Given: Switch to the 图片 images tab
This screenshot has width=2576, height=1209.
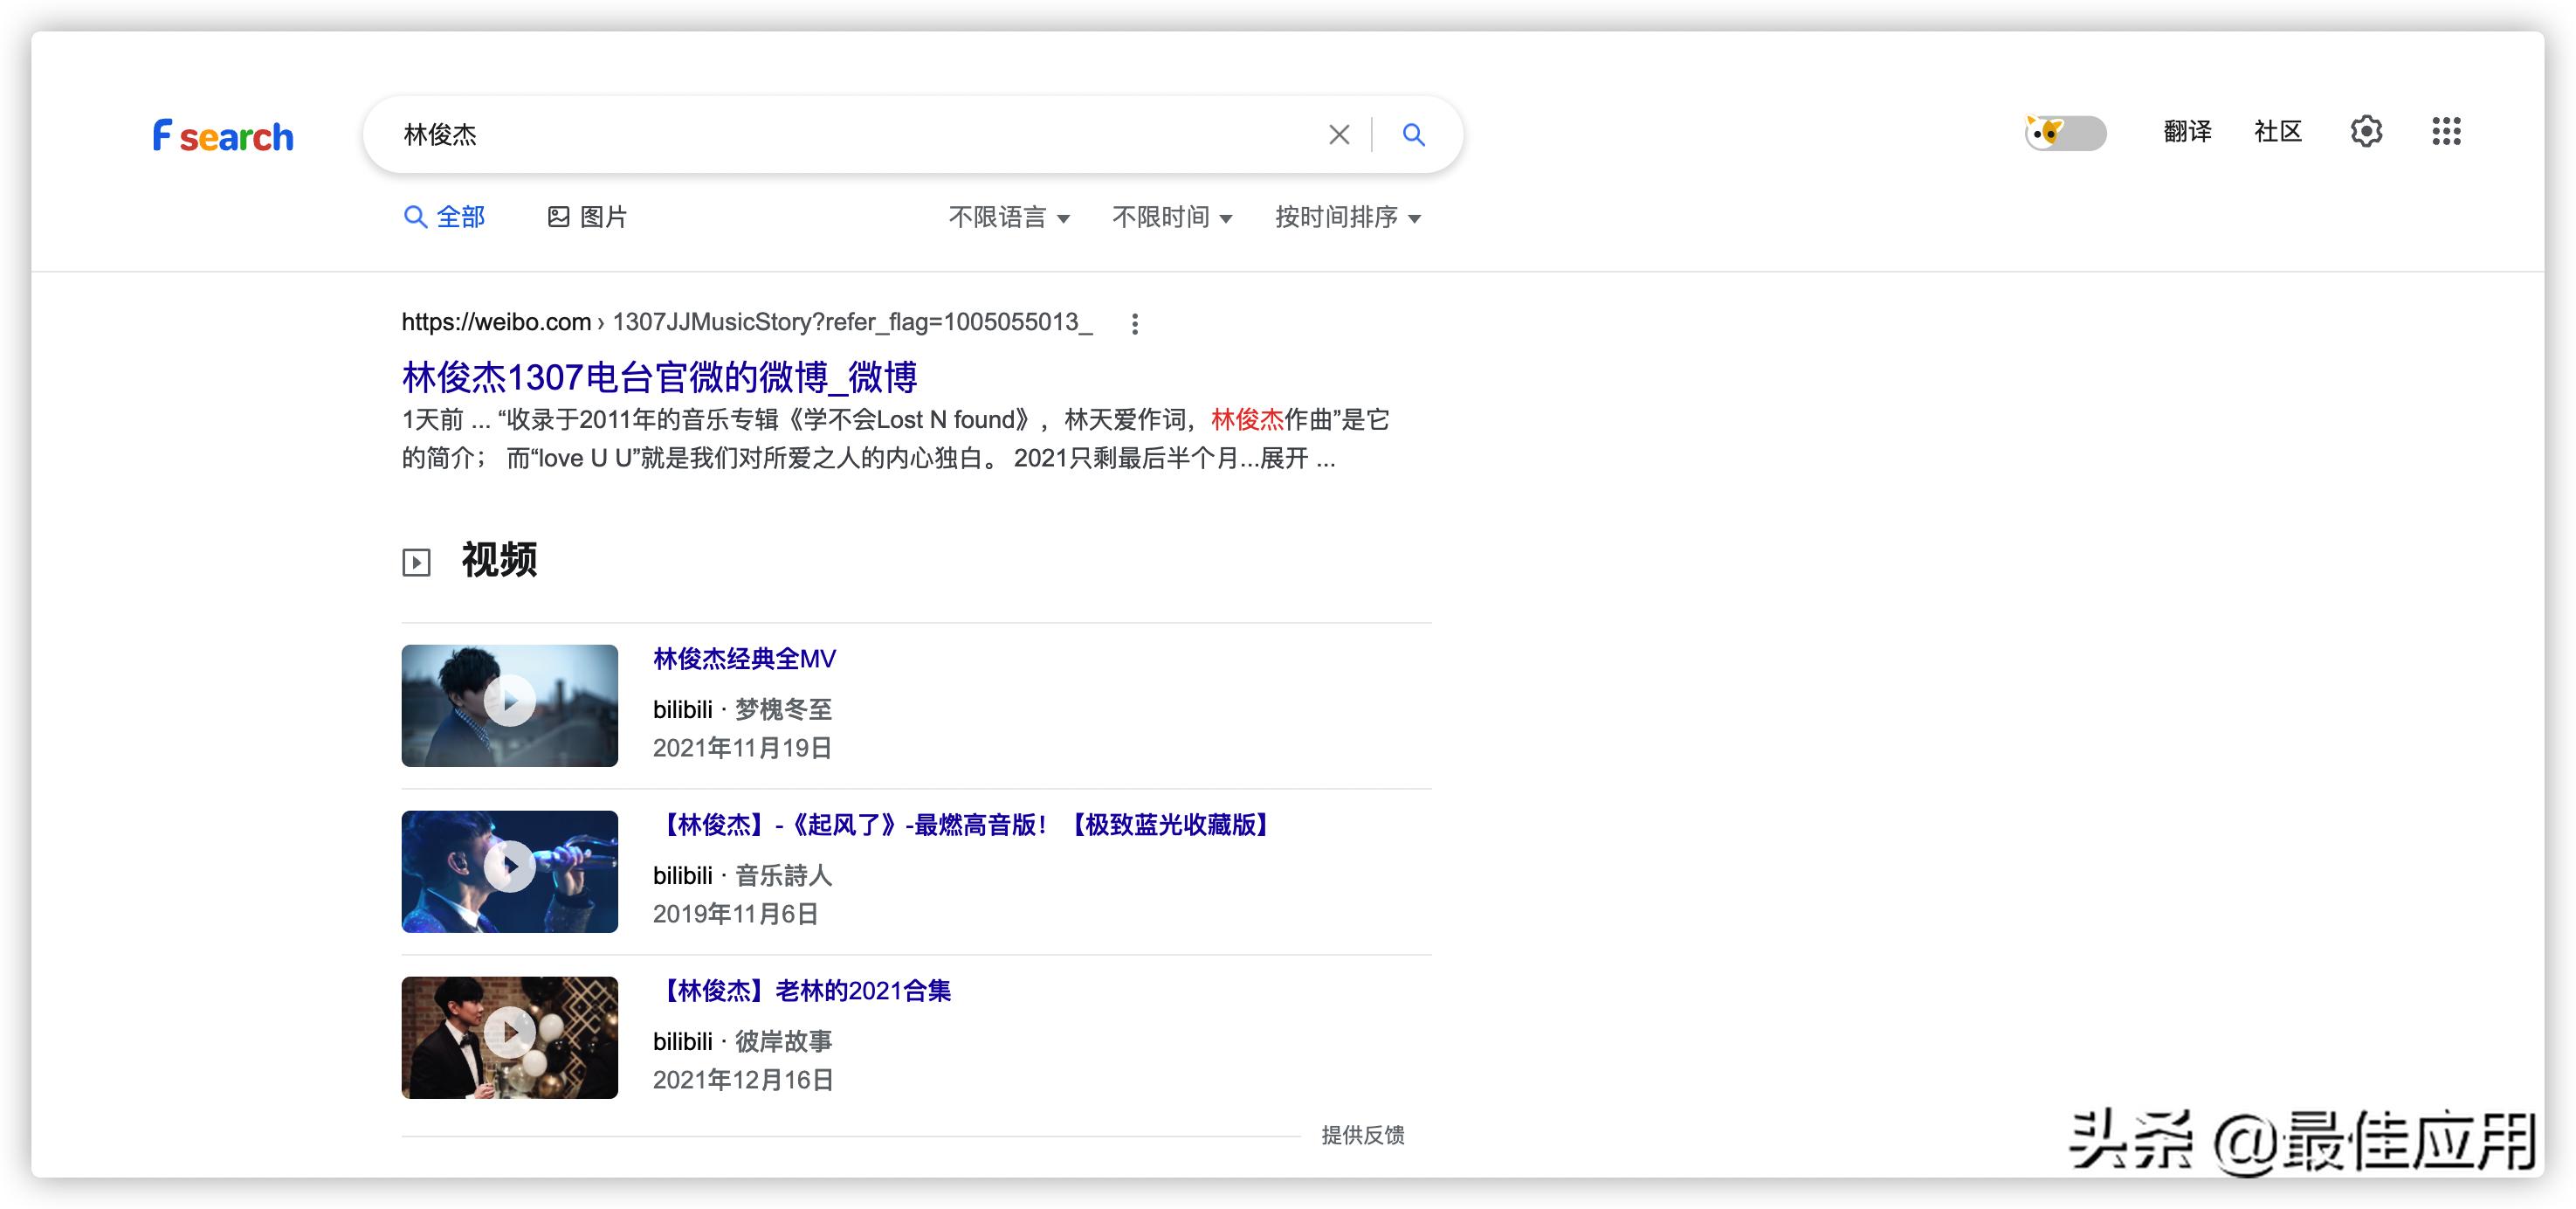Looking at the screenshot, I should pyautogui.click(x=587, y=217).
